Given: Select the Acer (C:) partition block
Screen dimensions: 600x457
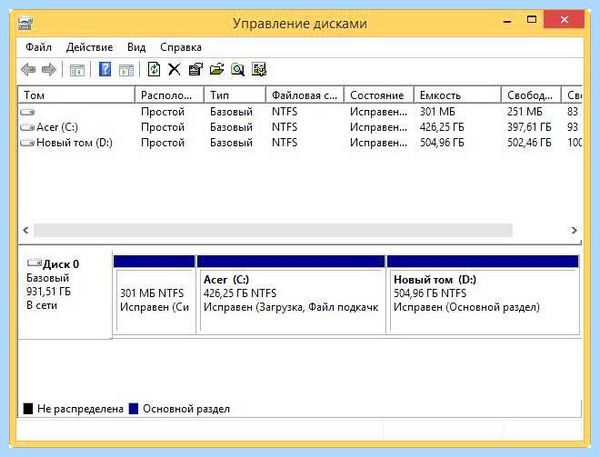Looking at the screenshot, I should [291, 295].
